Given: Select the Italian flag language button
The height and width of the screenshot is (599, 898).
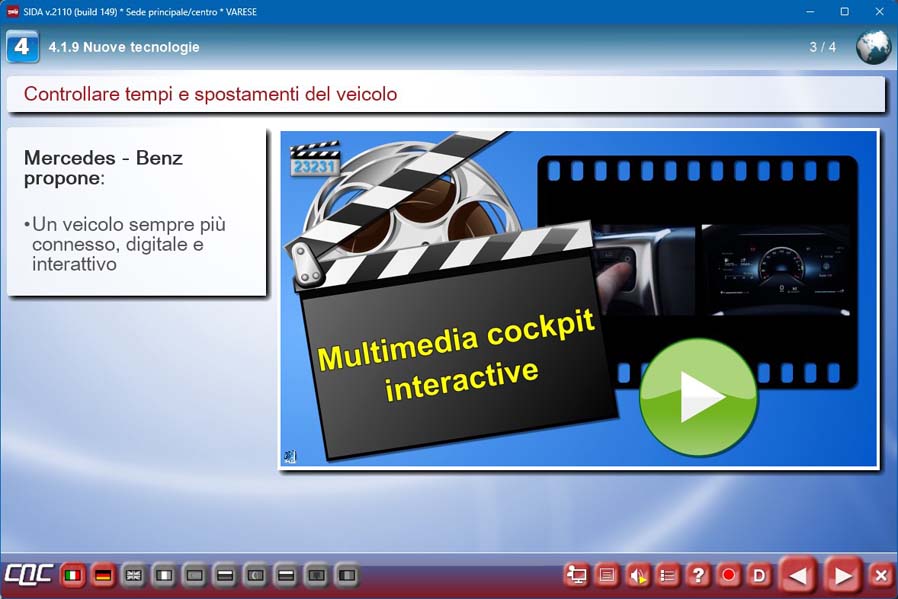Looking at the screenshot, I should (x=72, y=575).
